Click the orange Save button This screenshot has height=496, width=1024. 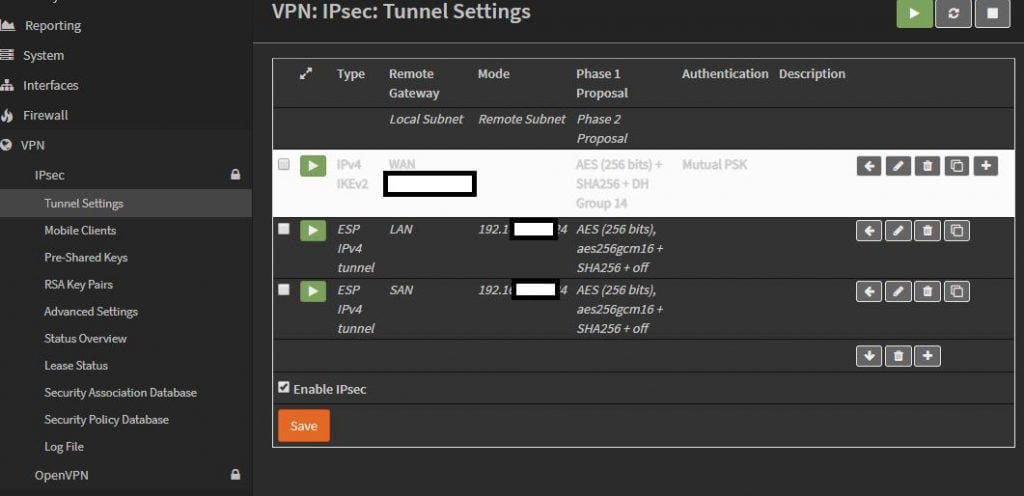(304, 426)
